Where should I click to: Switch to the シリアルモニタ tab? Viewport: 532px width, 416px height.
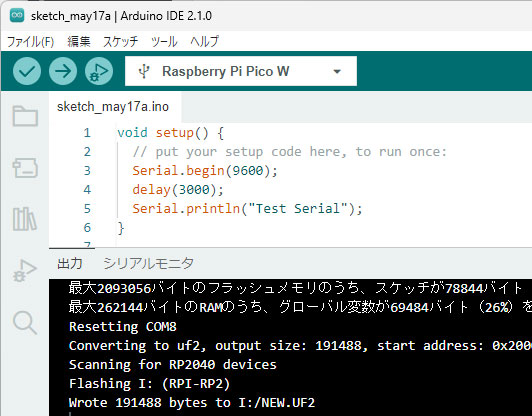pos(148,263)
